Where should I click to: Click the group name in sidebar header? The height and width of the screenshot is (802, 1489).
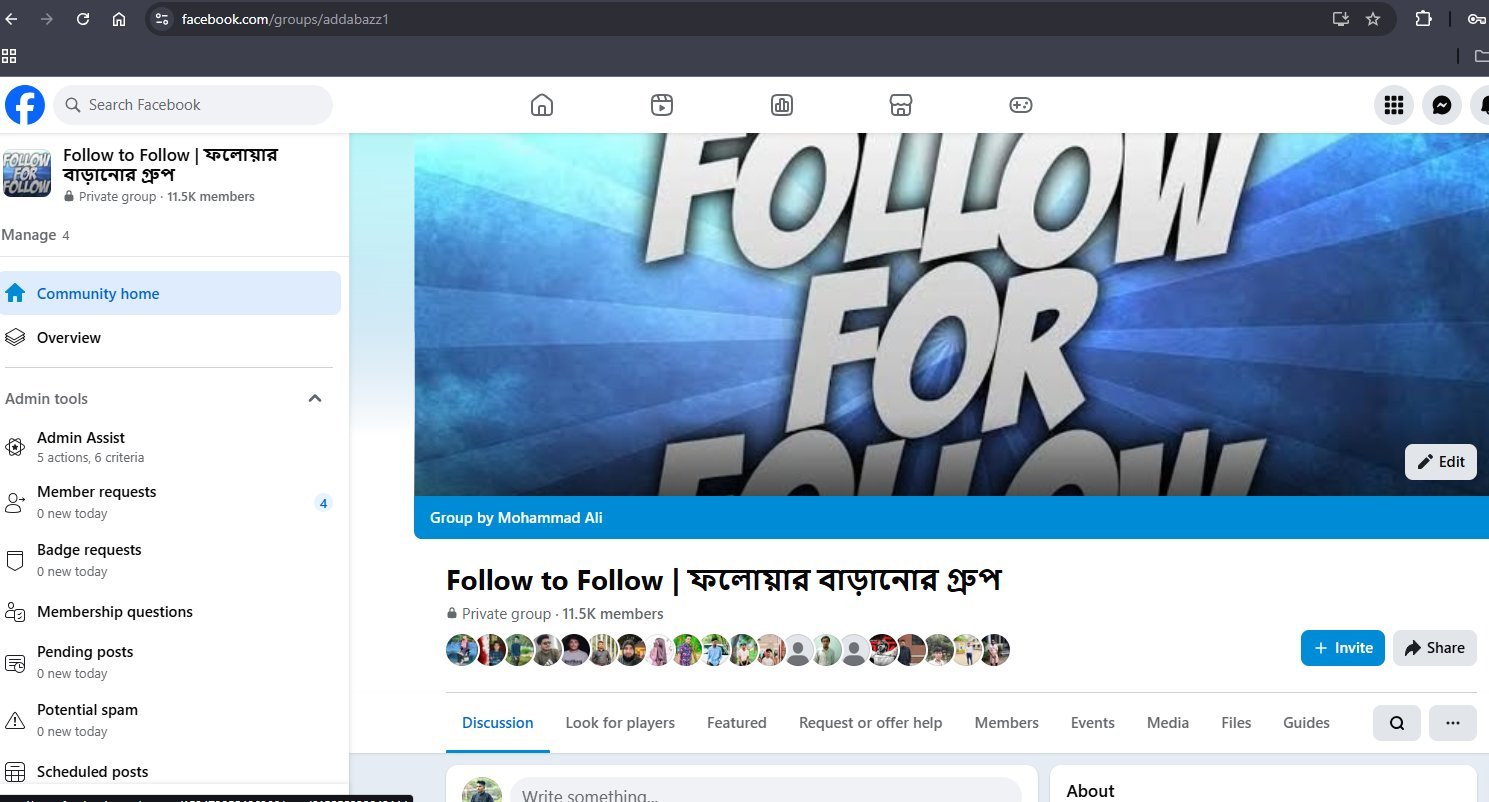[x=170, y=164]
